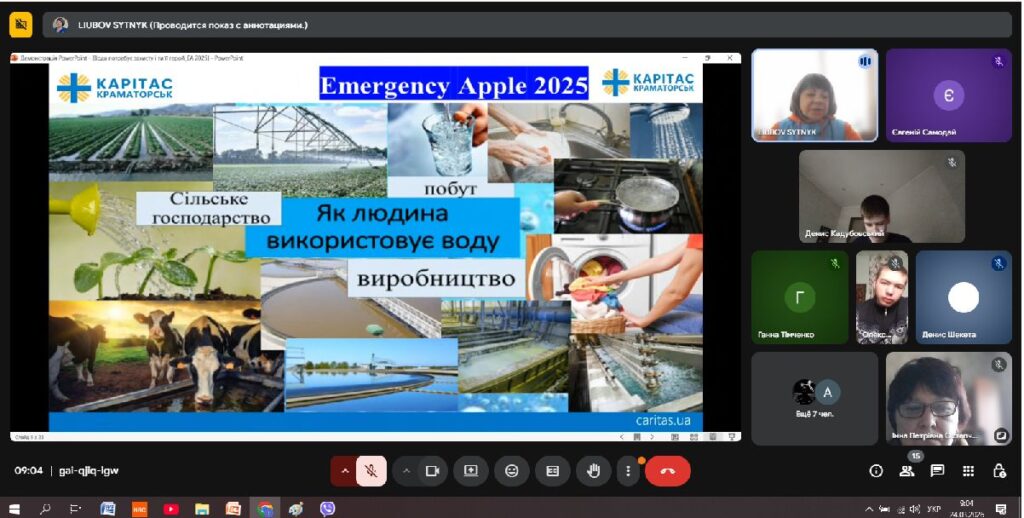Select LIUBOV SYTNYK video tile
The height and width of the screenshot is (518, 1024).
point(814,95)
